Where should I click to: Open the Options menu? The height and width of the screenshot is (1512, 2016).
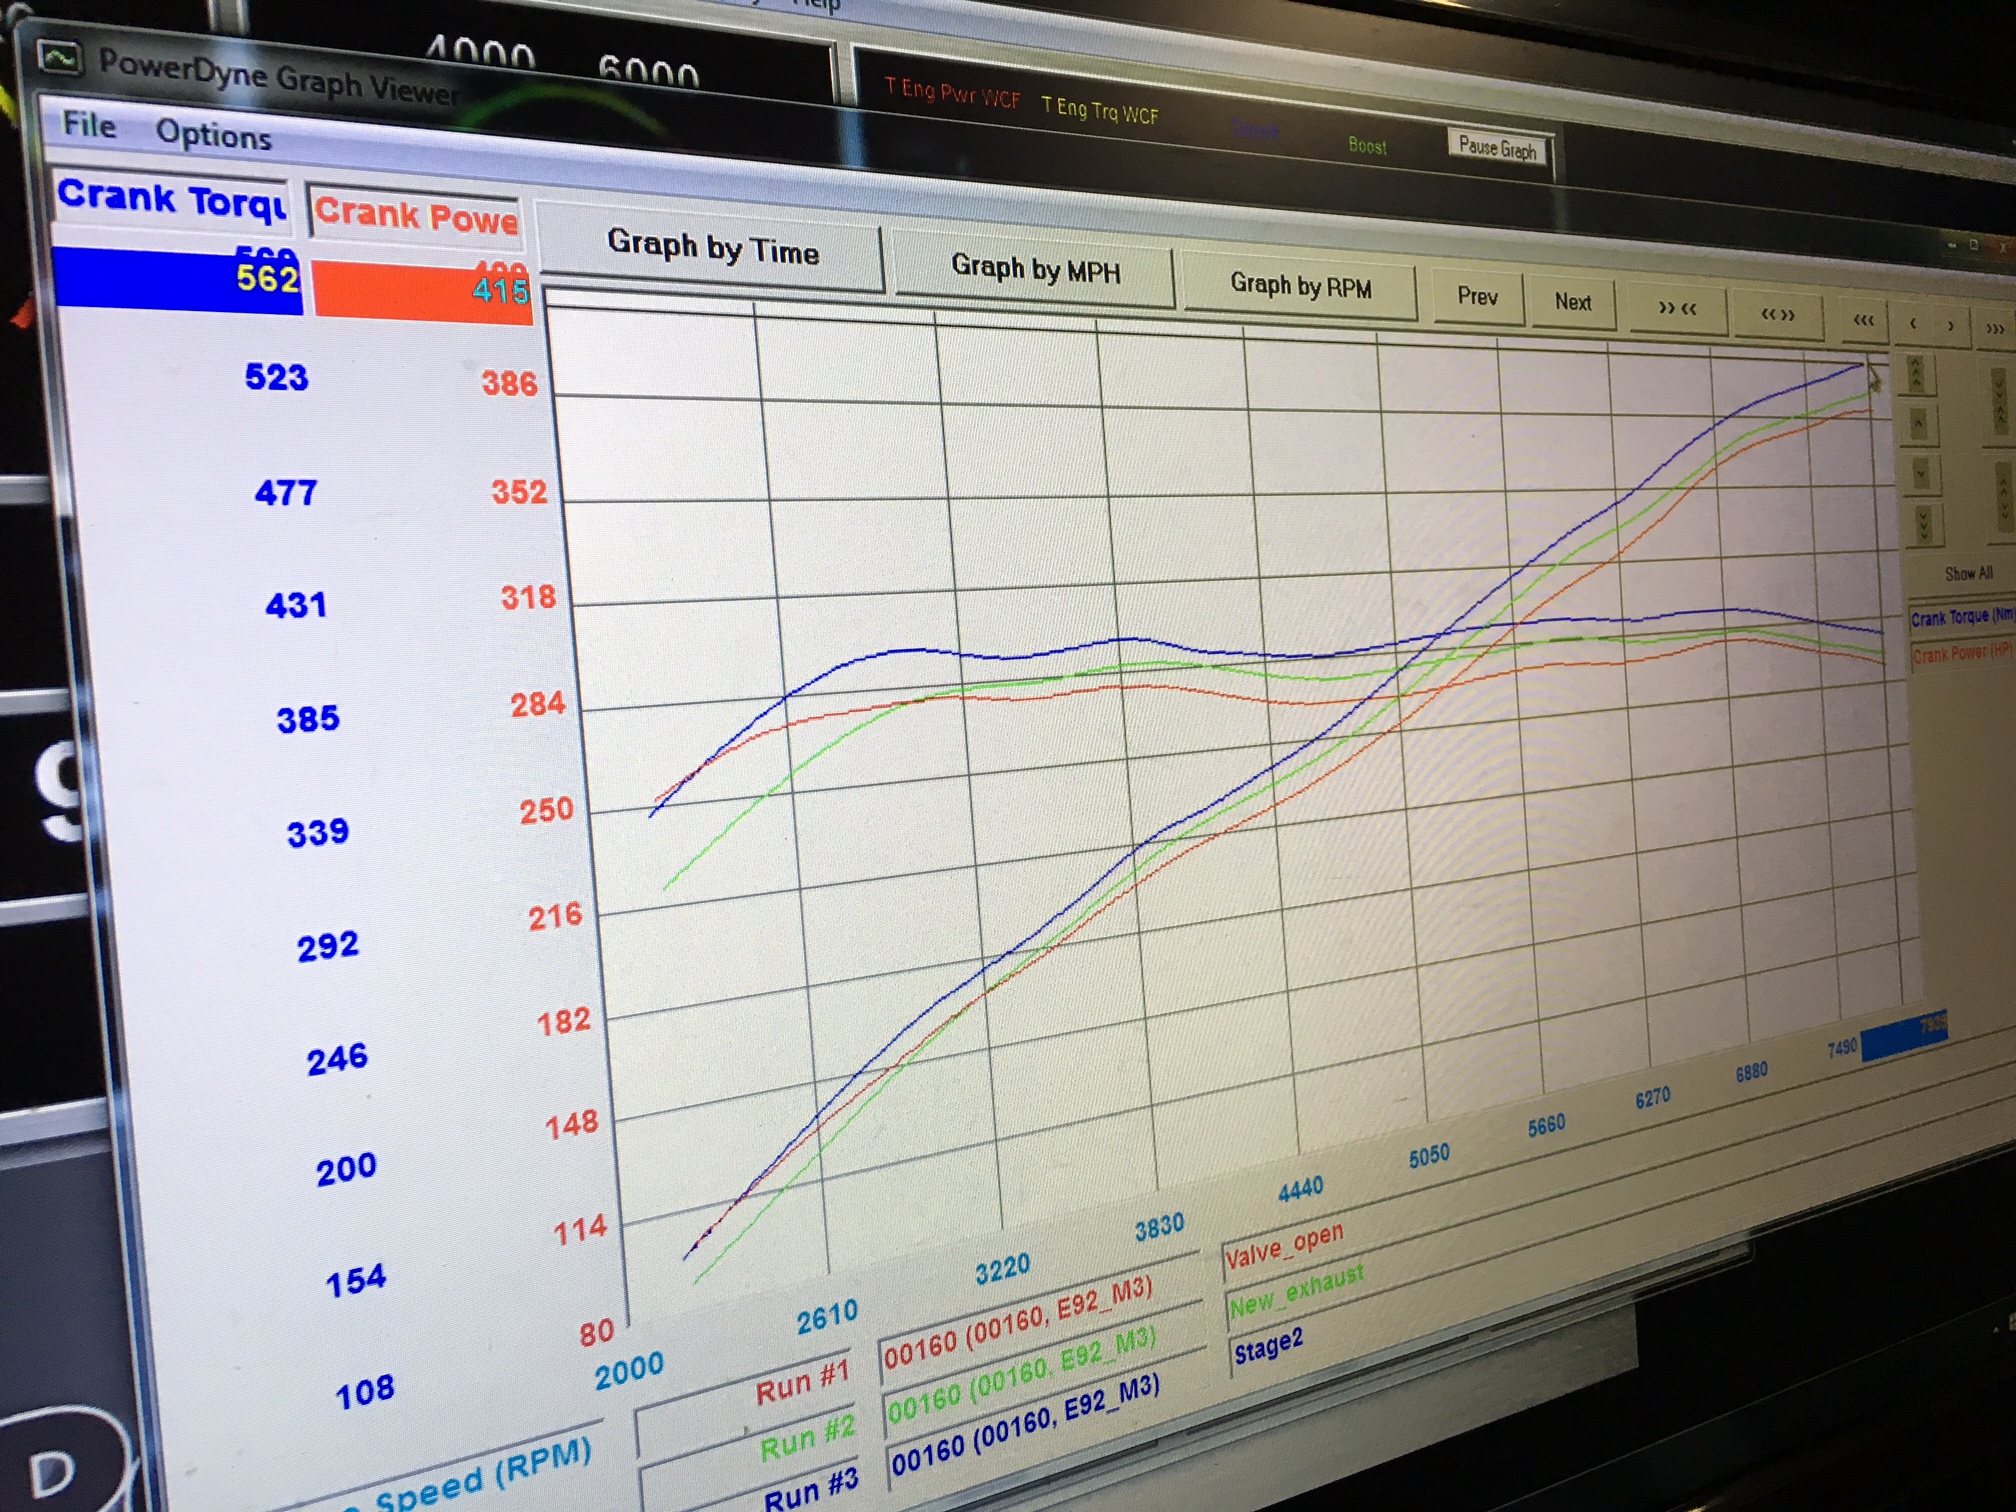coord(213,135)
